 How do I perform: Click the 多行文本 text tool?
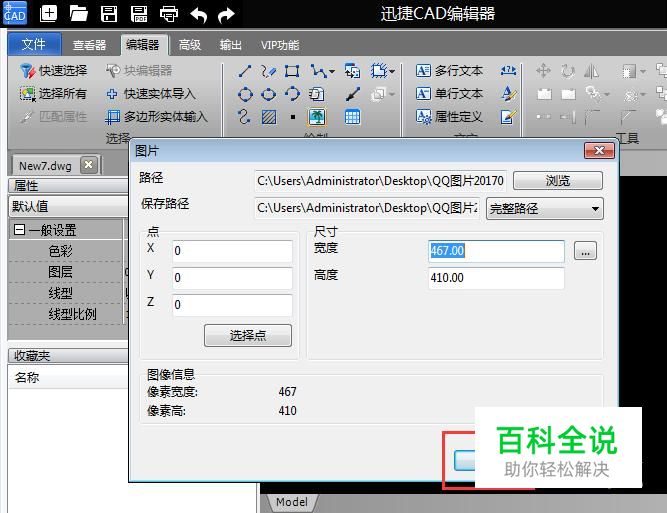click(449, 71)
